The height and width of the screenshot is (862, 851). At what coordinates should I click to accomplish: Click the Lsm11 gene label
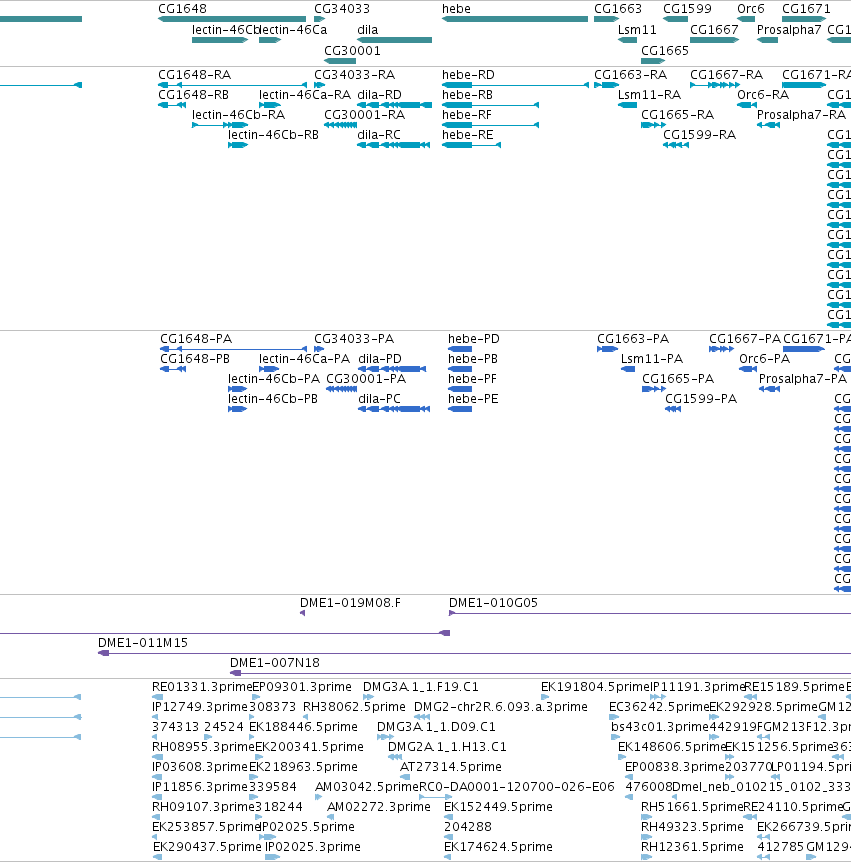637,30
